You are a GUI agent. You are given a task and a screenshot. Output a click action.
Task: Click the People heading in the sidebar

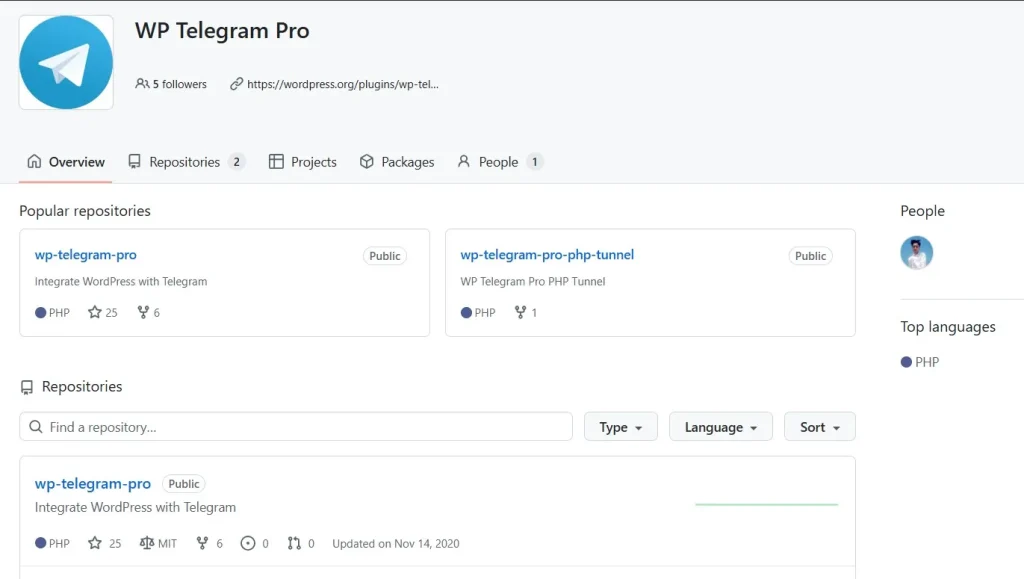click(922, 211)
